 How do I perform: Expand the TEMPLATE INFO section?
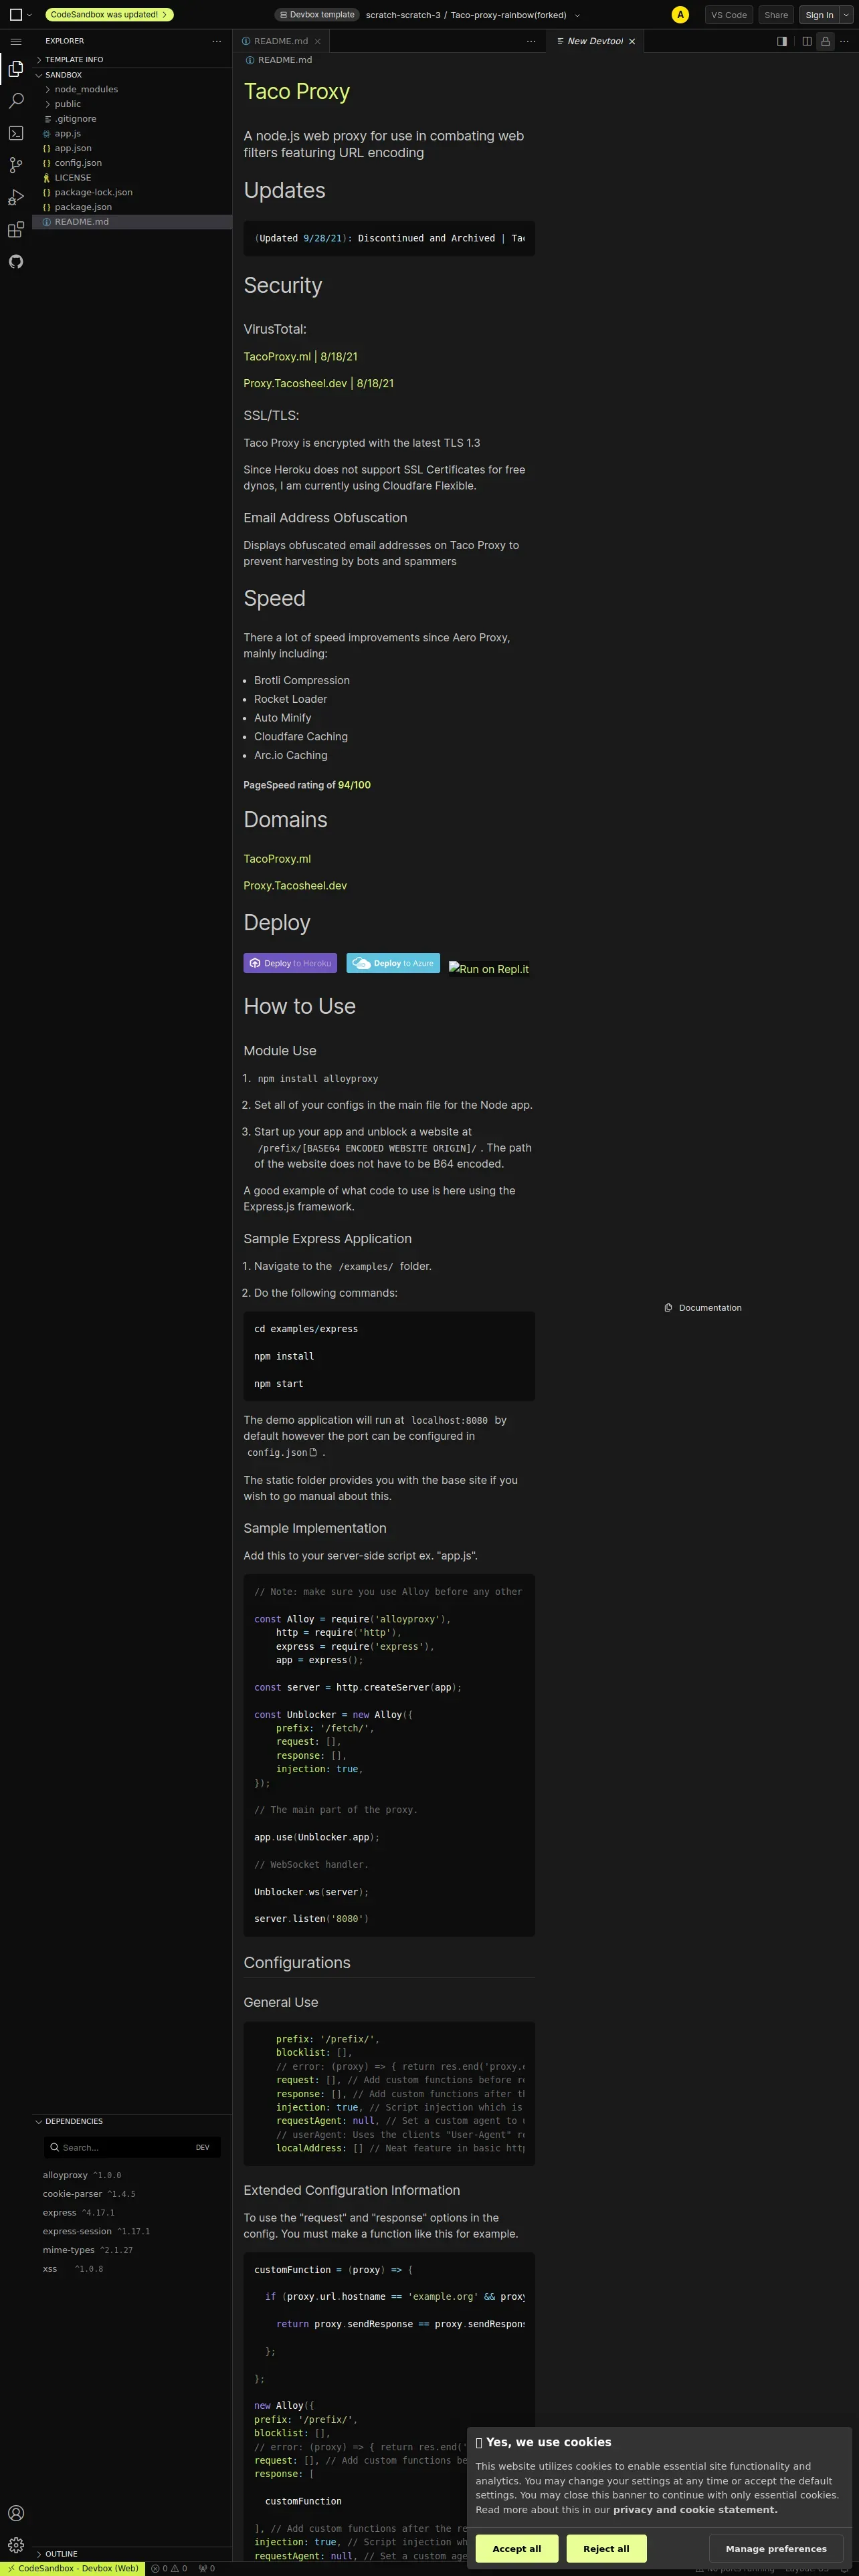132,60
